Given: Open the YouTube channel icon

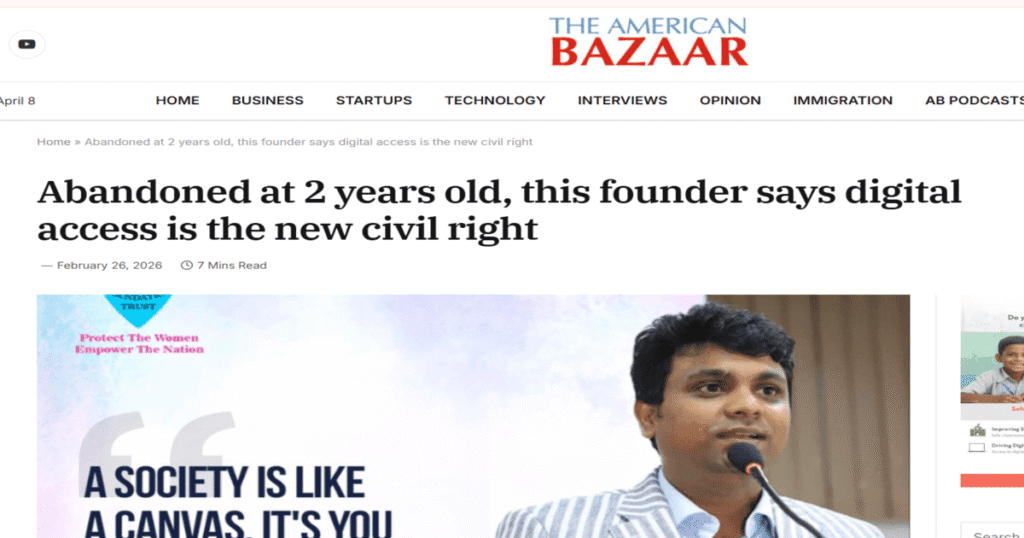Looking at the screenshot, I should tap(27, 44).
